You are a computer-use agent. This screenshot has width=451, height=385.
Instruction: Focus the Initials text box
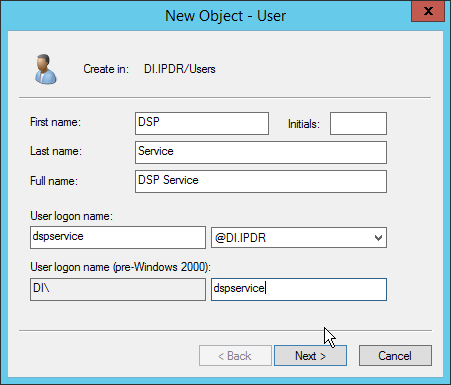(358, 123)
